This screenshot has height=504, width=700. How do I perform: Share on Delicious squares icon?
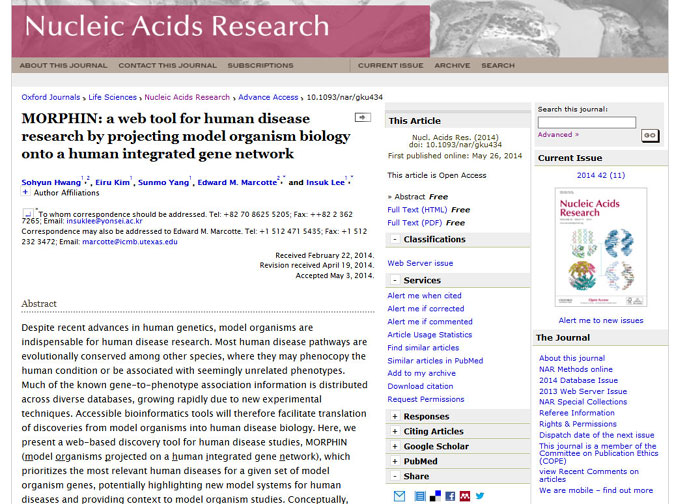point(435,496)
